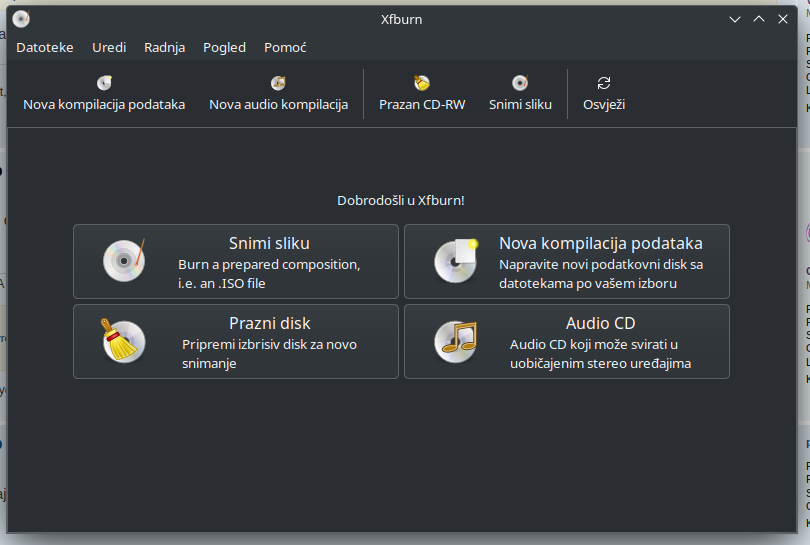Click the Xfburn window title text
Image resolution: width=810 pixels, height=545 pixels.
click(x=401, y=20)
